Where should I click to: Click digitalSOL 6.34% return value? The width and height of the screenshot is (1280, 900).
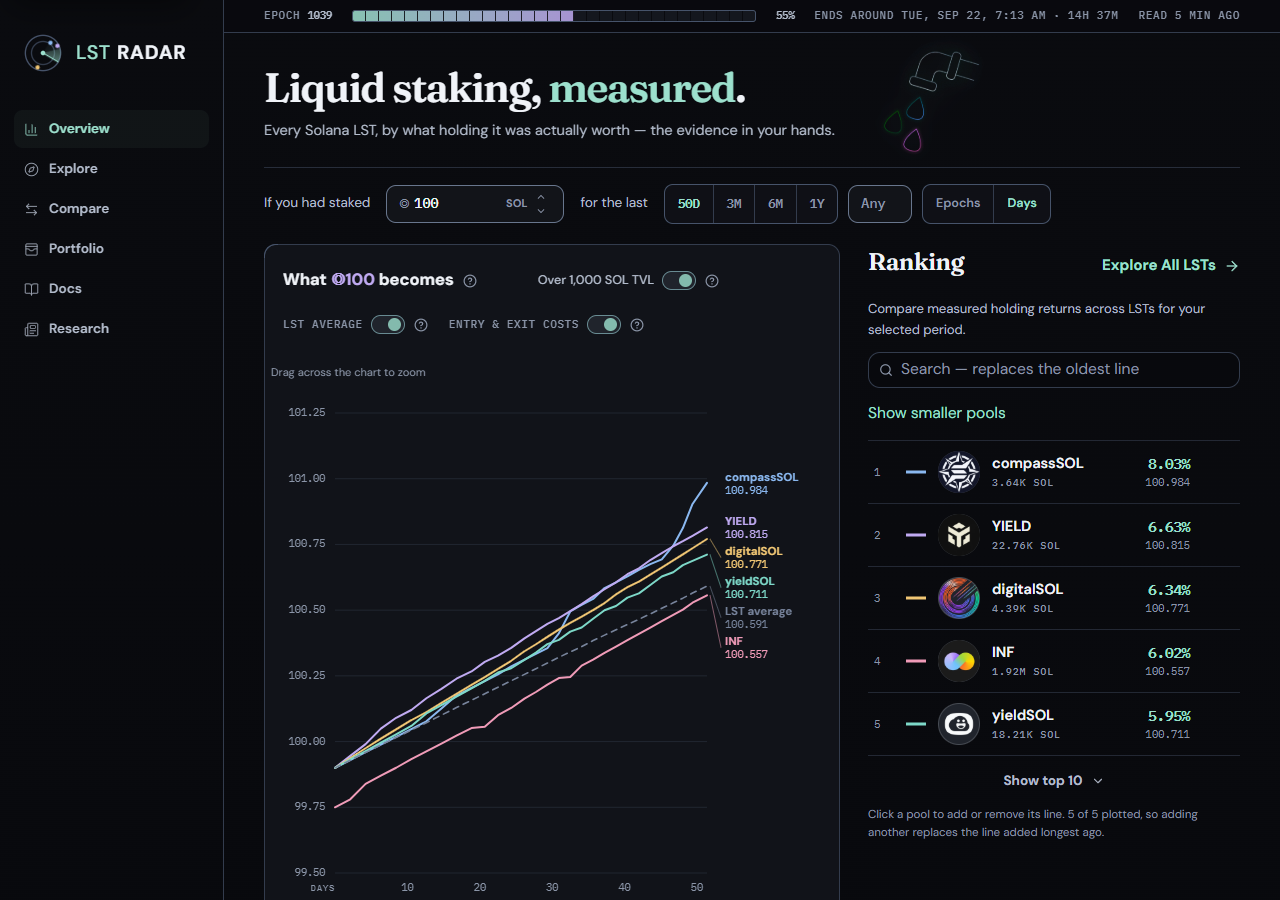click(x=1168, y=590)
